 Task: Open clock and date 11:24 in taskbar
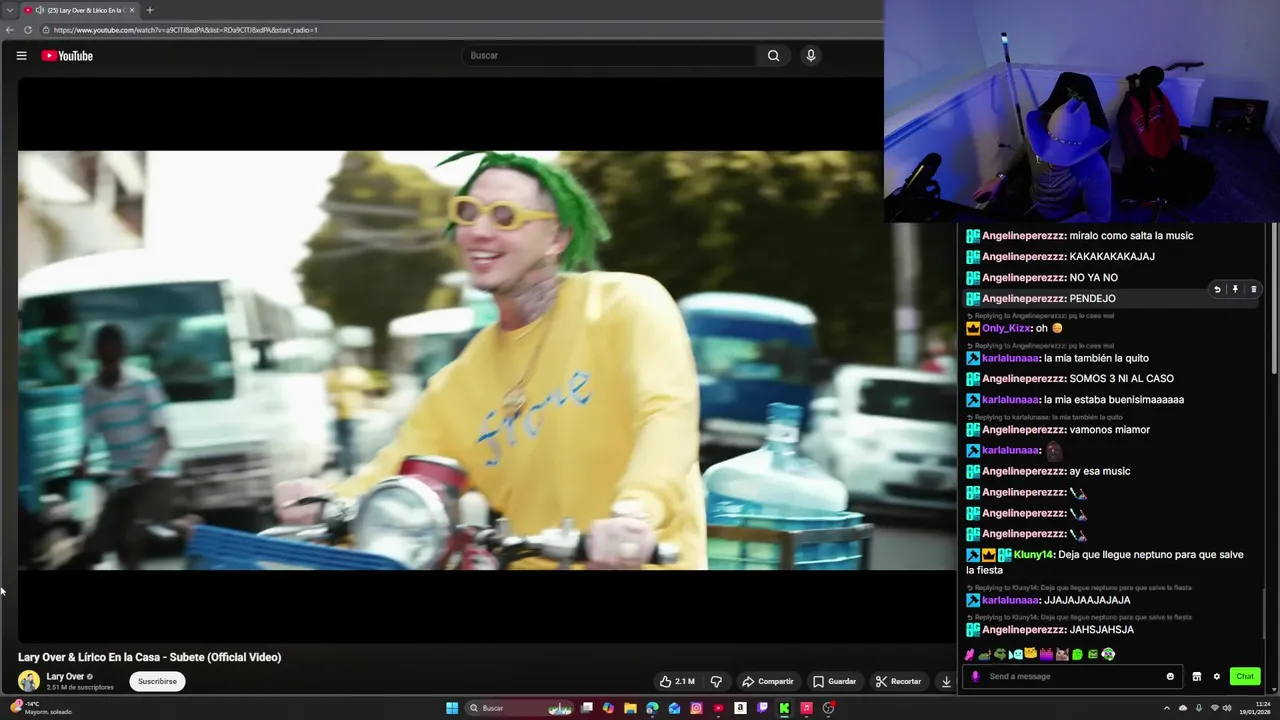click(1255, 708)
